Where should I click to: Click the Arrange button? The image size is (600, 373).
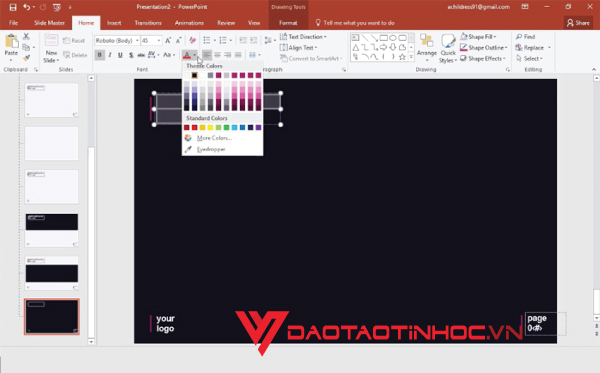[427, 48]
